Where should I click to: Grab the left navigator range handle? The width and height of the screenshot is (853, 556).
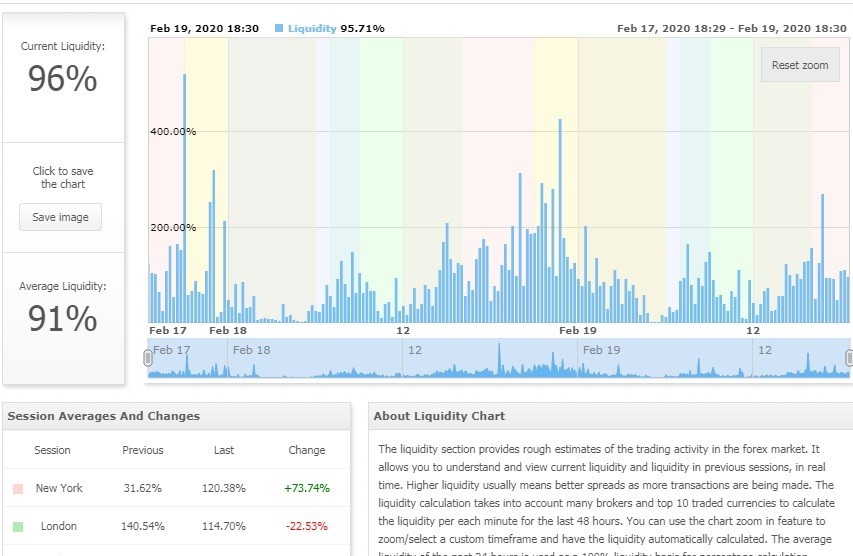pos(148,358)
